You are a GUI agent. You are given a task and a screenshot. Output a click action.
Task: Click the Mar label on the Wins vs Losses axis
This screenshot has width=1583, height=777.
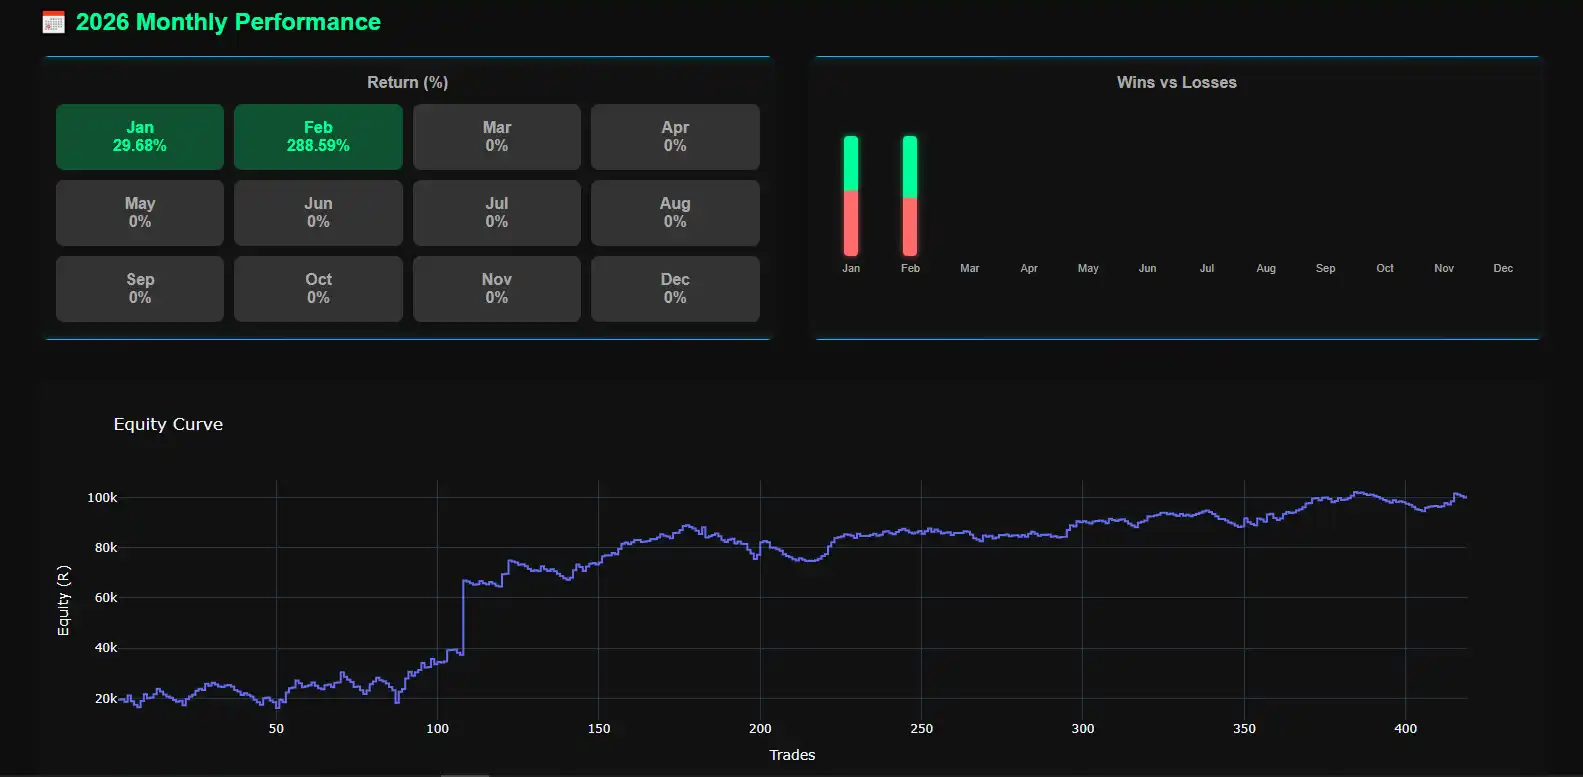pyautogui.click(x=970, y=268)
